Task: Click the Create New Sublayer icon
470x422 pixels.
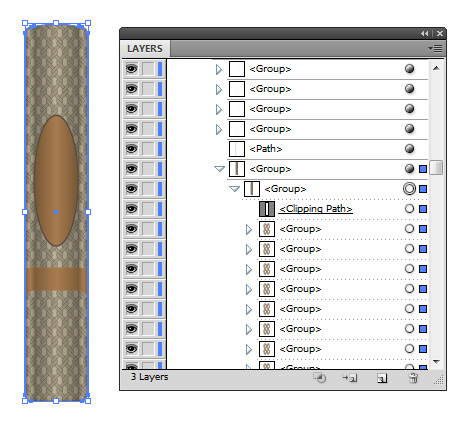Action: tap(350, 378)
